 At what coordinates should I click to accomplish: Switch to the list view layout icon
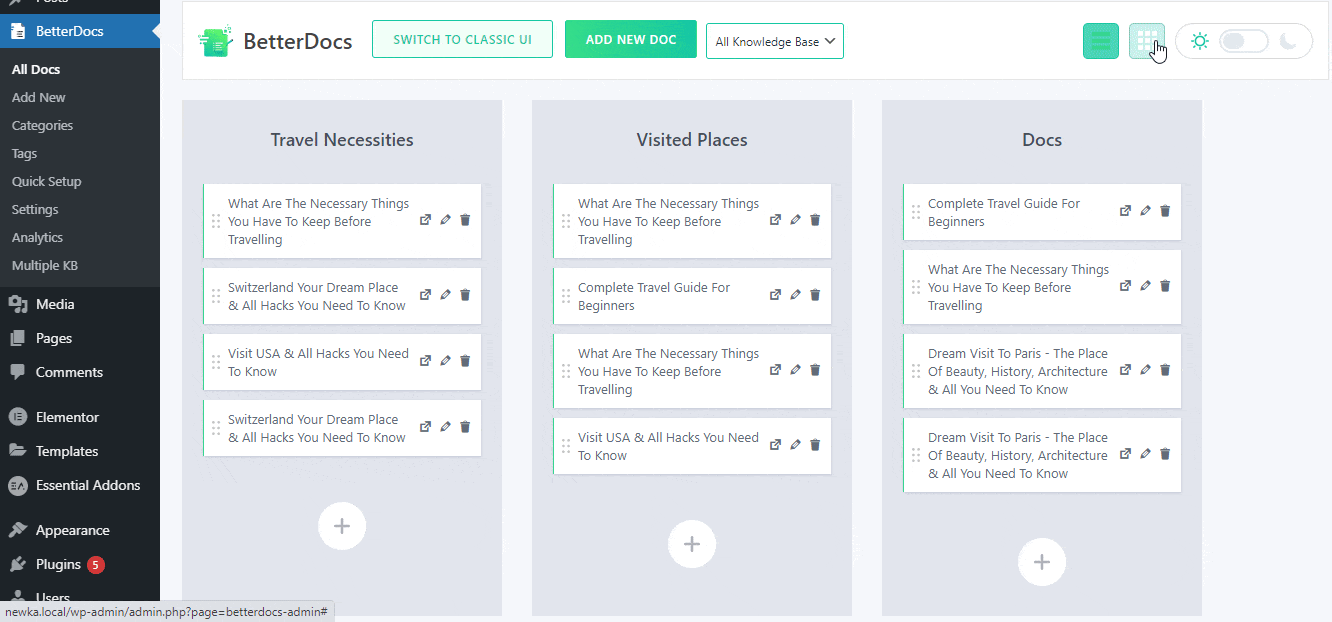pos(1101,41)
